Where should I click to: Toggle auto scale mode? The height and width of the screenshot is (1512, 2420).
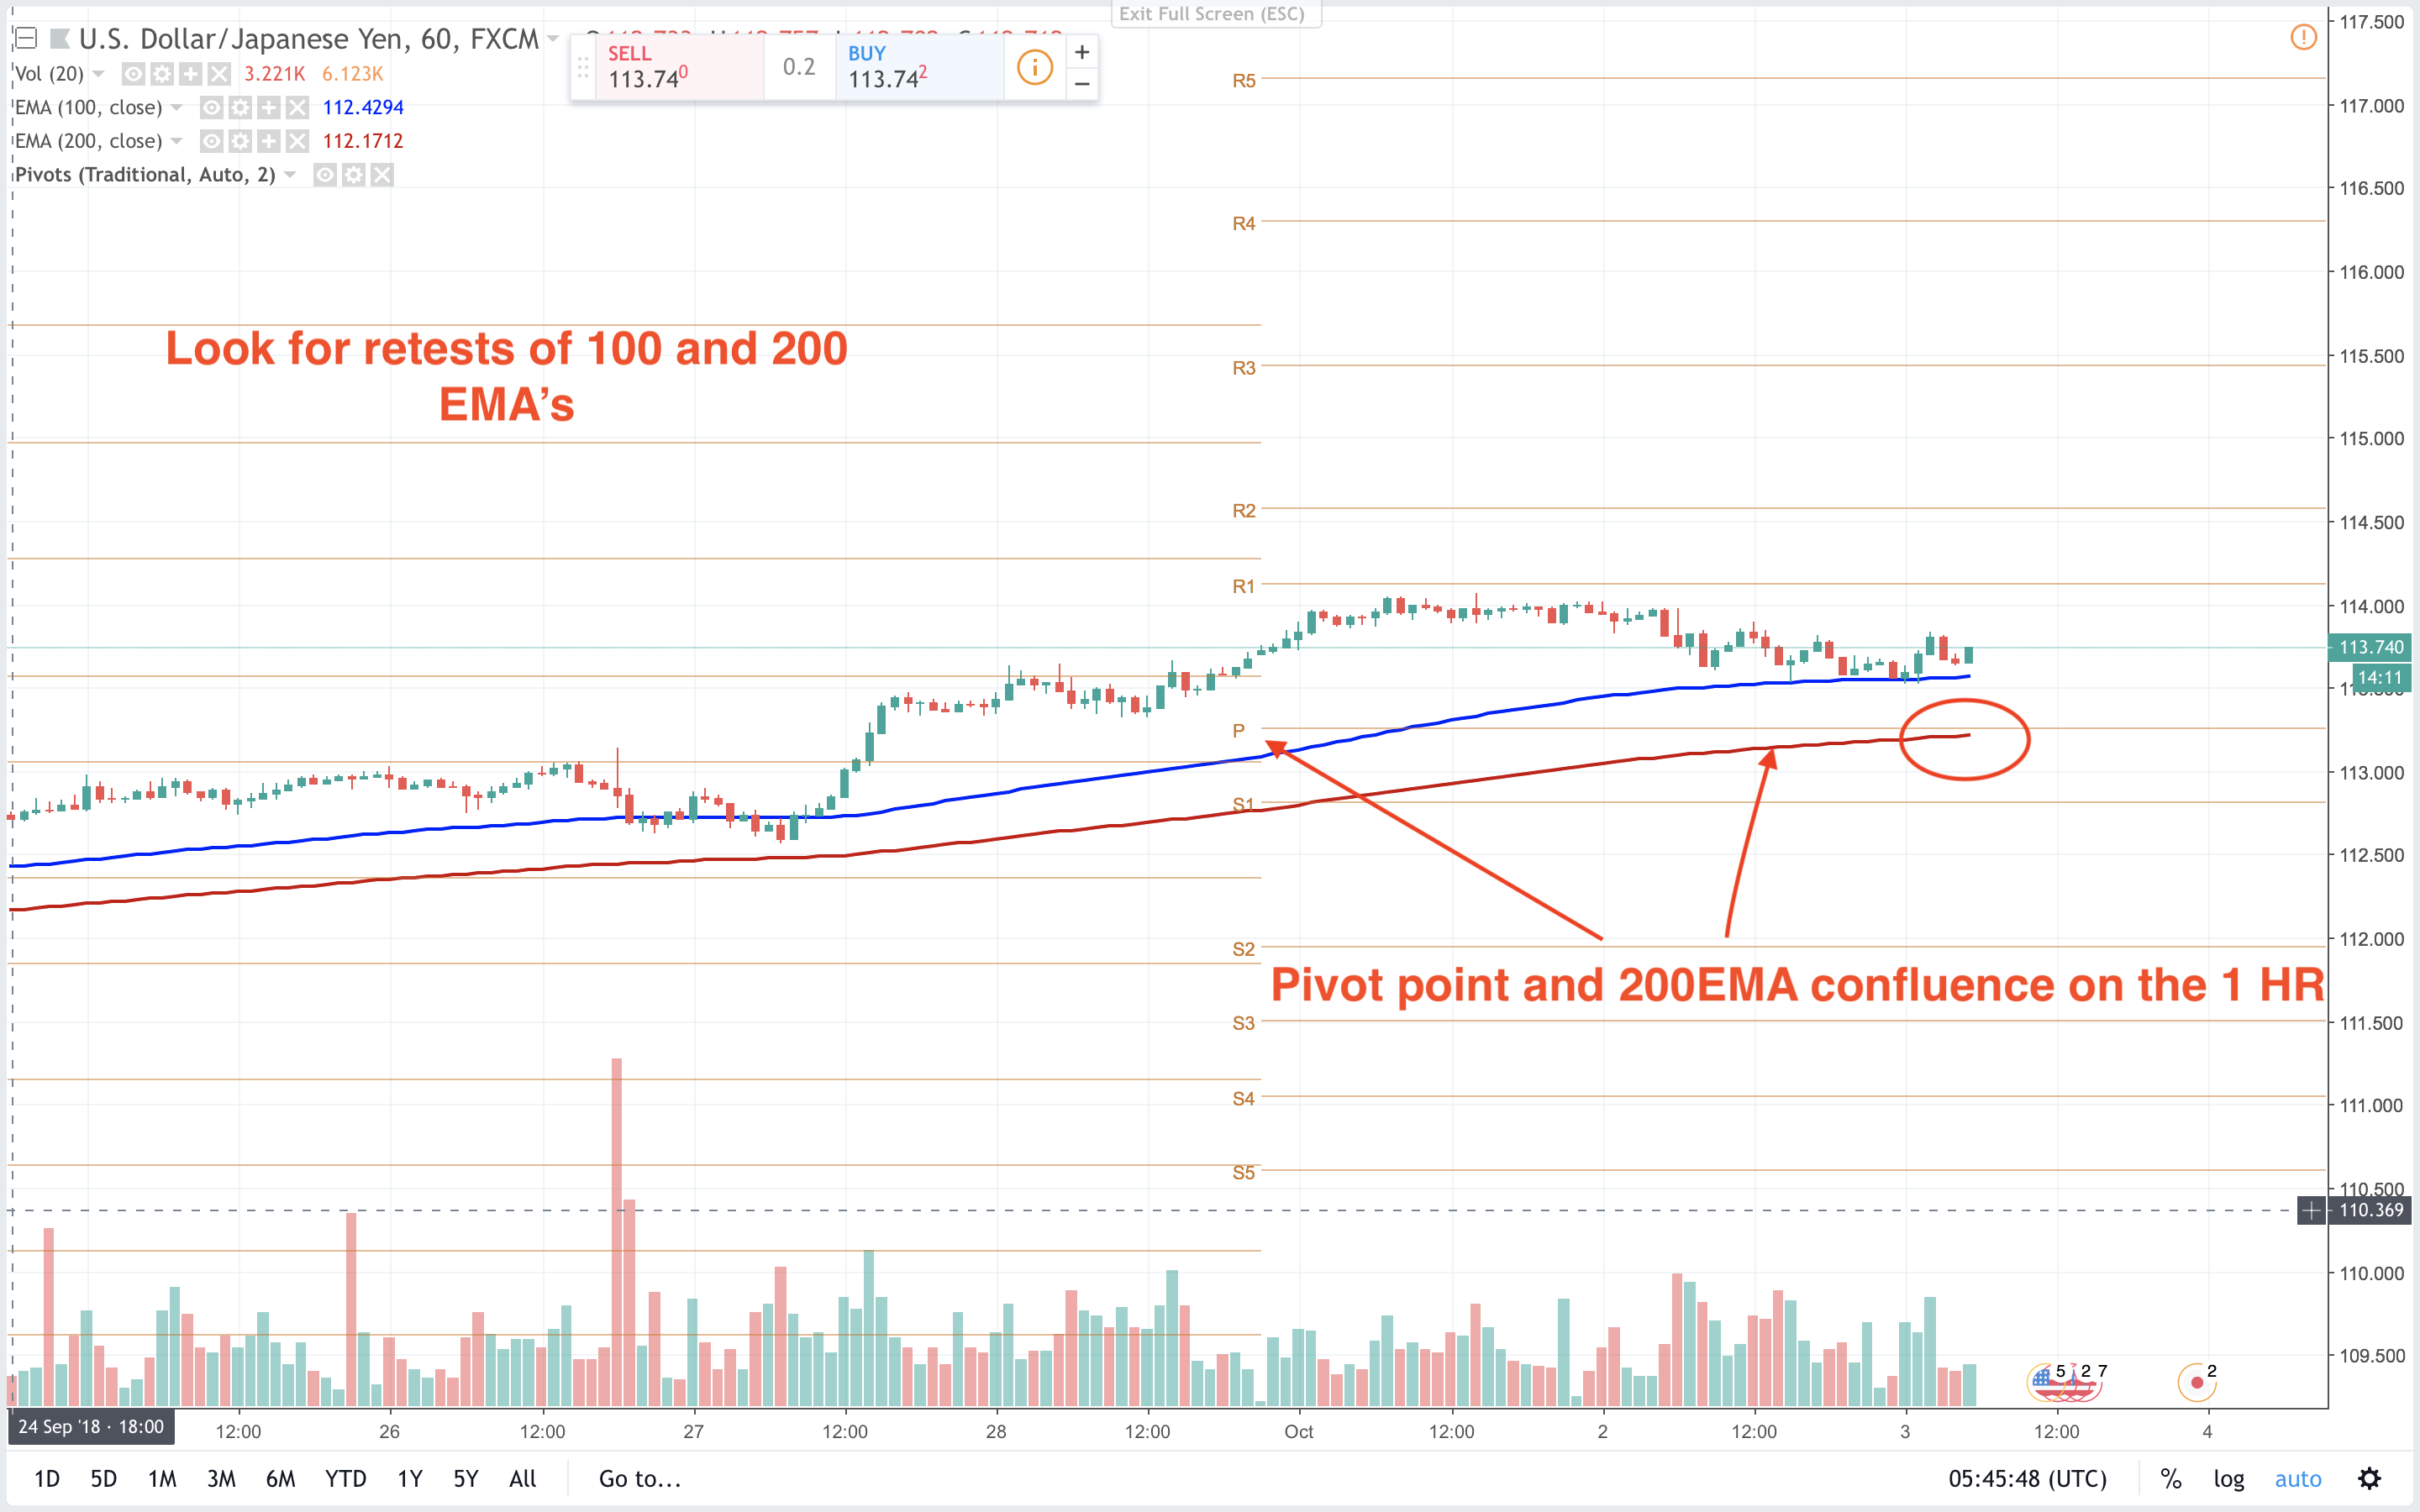click(2298, 1478)
